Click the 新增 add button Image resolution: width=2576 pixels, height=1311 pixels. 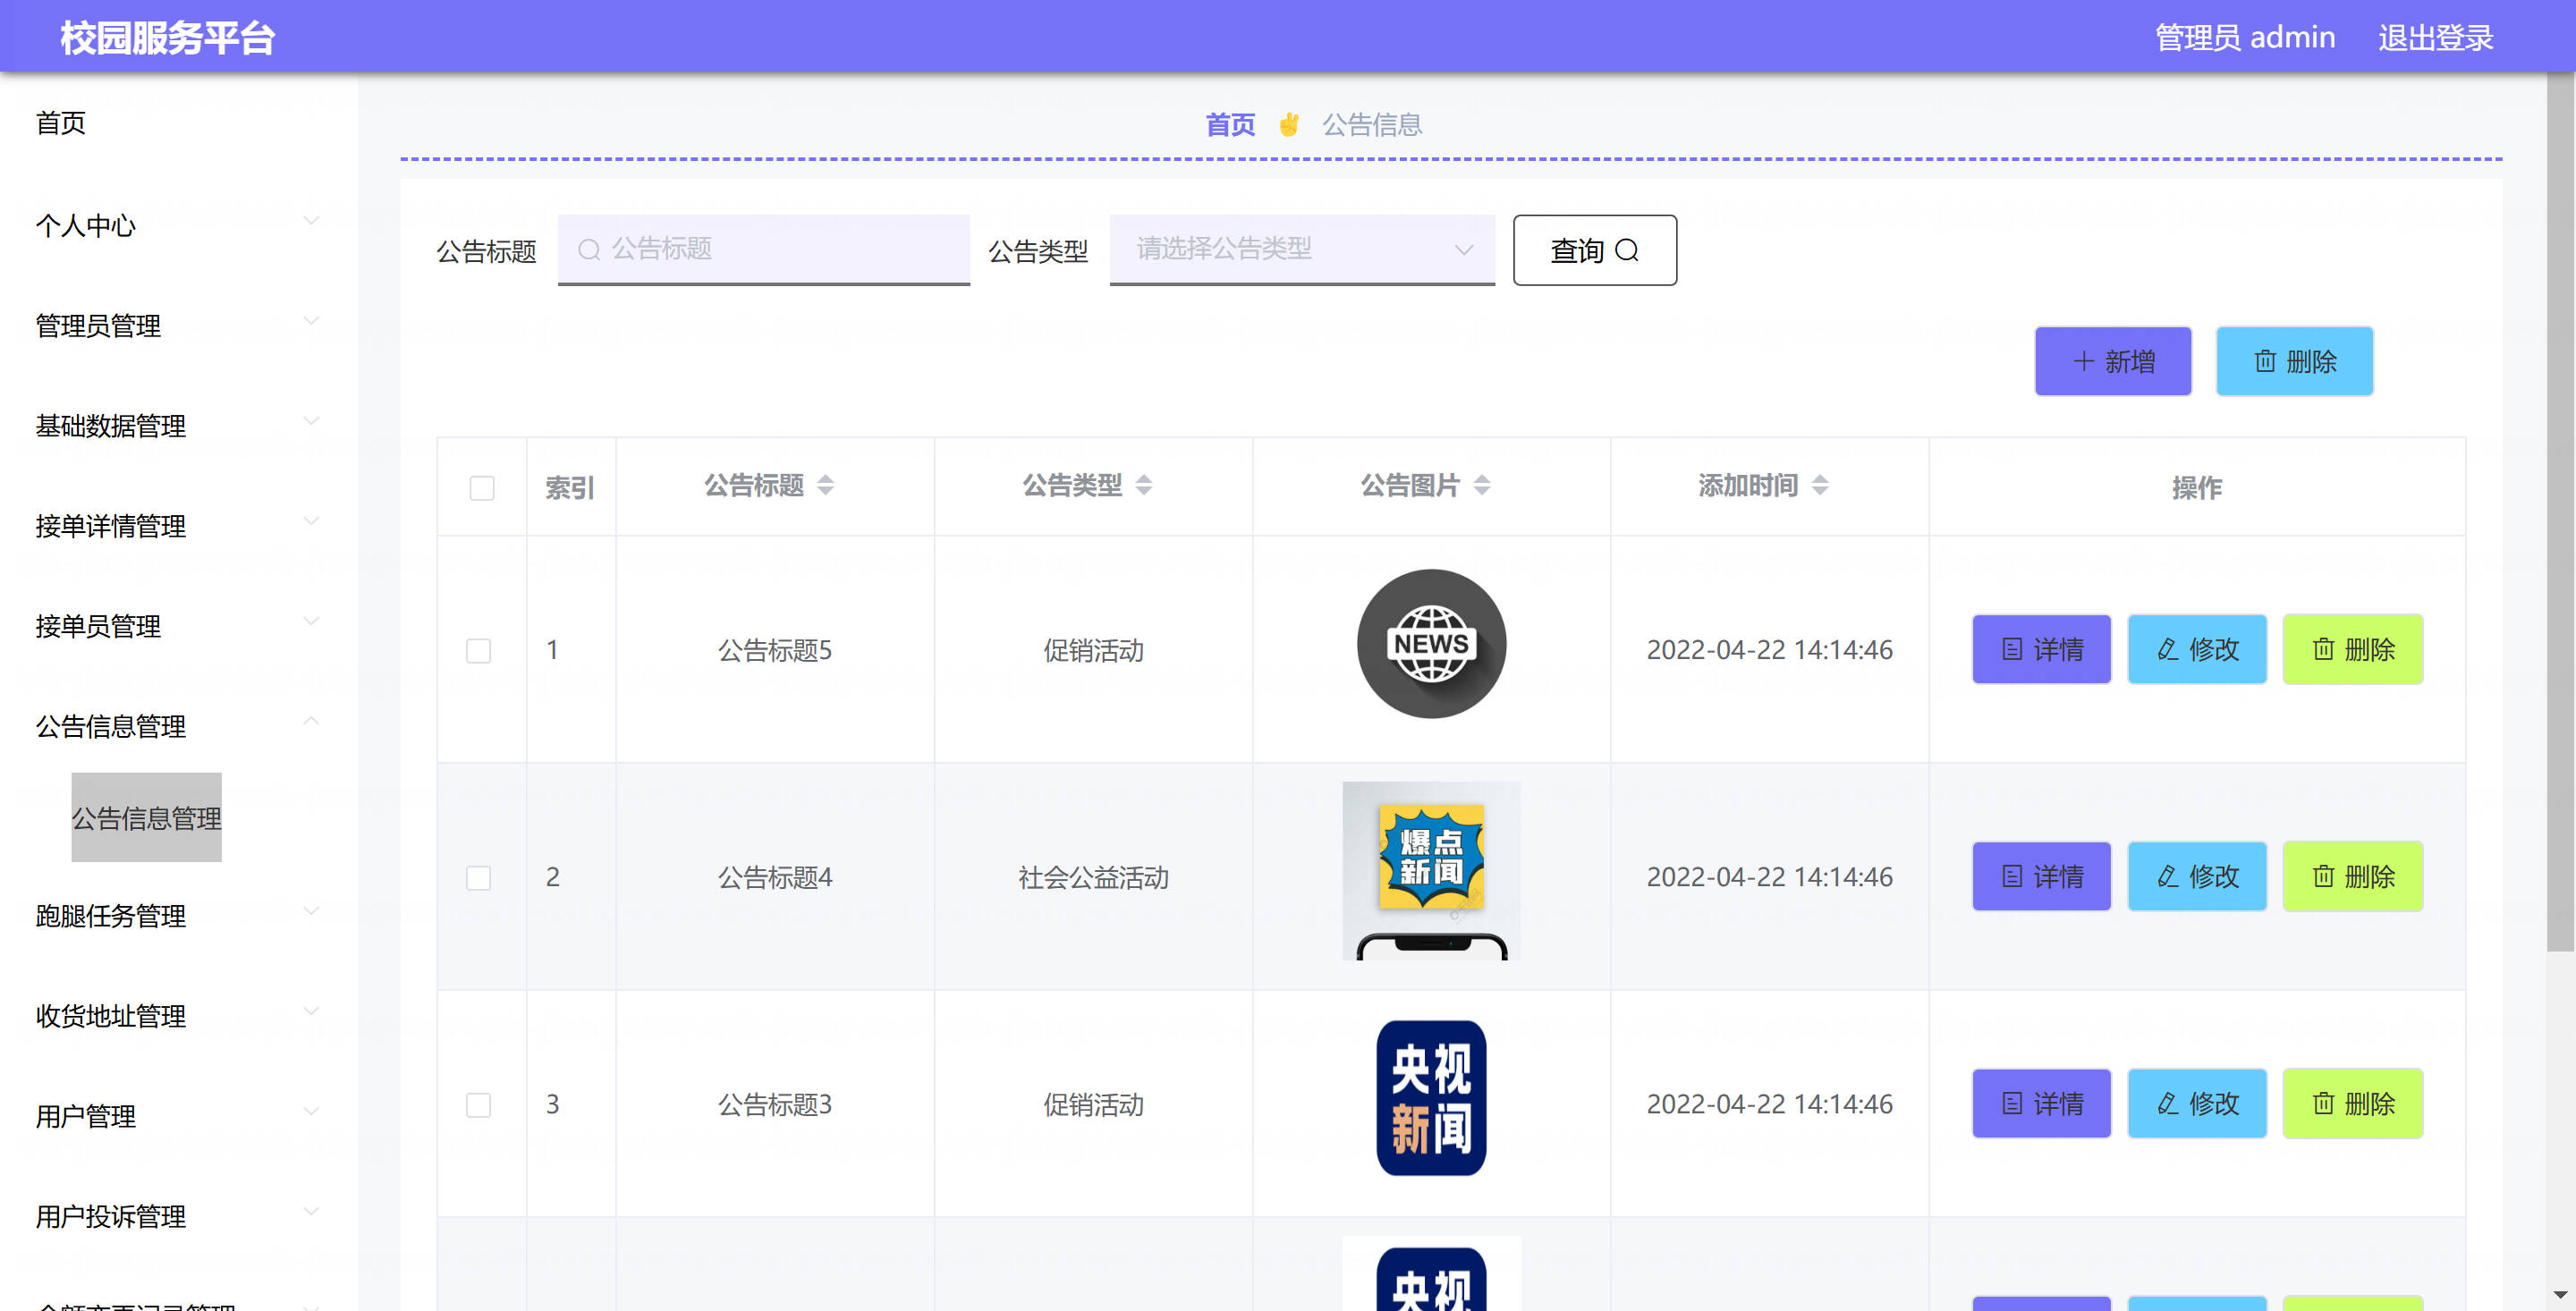coord(2113,361)
